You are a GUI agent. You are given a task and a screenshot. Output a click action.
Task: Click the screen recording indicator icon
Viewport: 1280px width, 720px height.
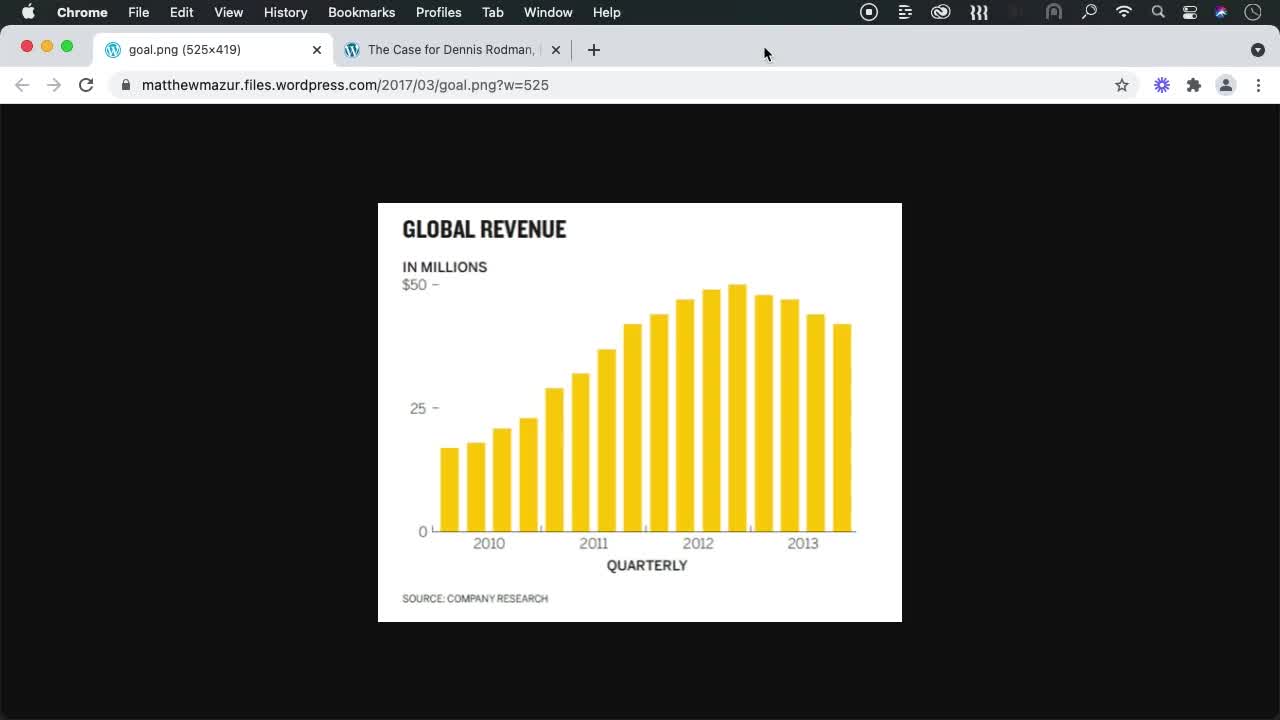tap(868, 12)
